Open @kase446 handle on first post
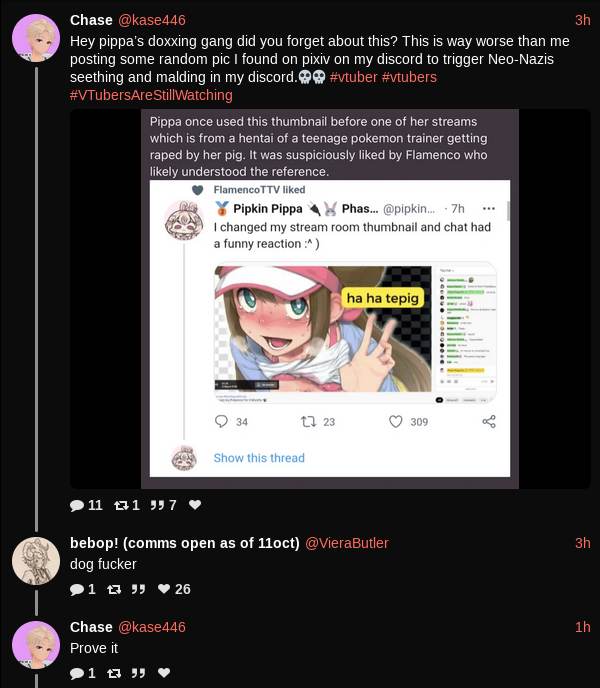The width and height of the screenshot is (600, 688). tap(152, 20)
